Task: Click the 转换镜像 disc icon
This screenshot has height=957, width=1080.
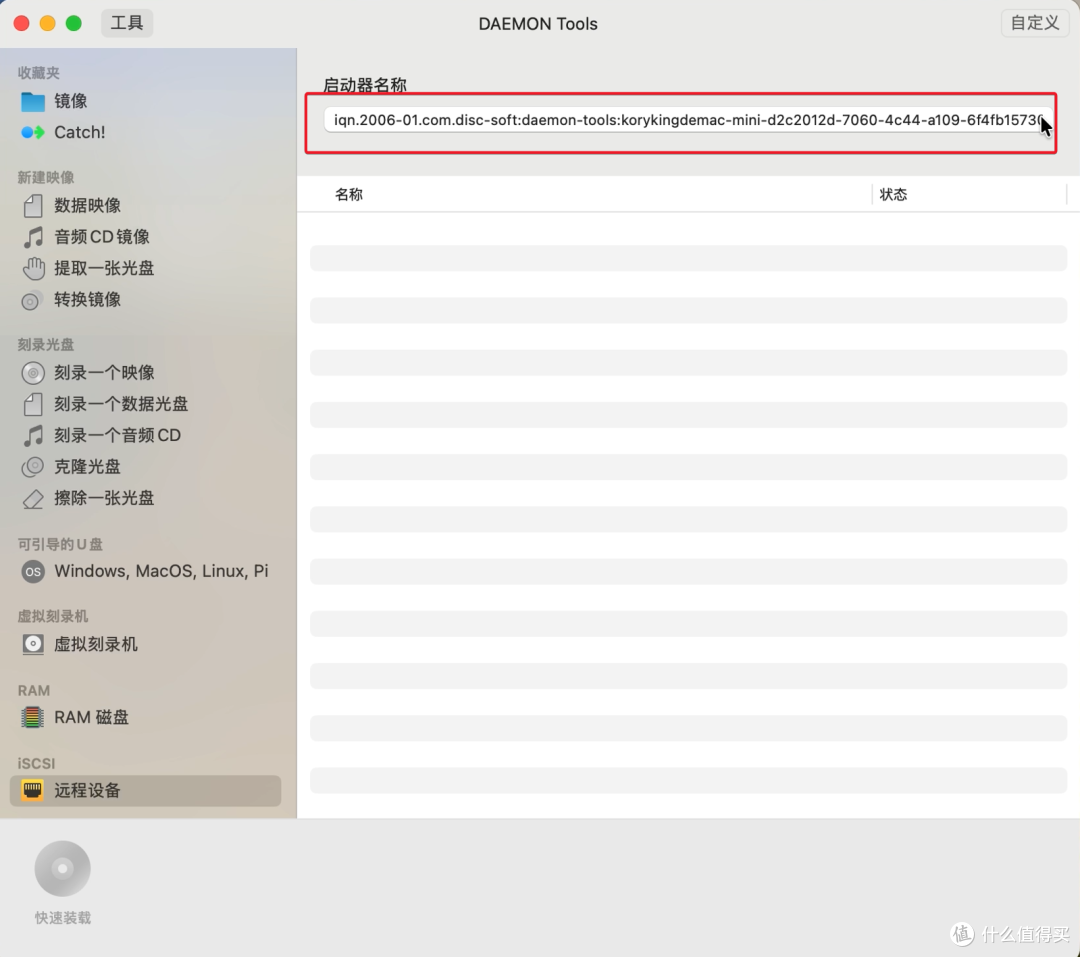Action: pyautogui.click(x=30, y=300)
